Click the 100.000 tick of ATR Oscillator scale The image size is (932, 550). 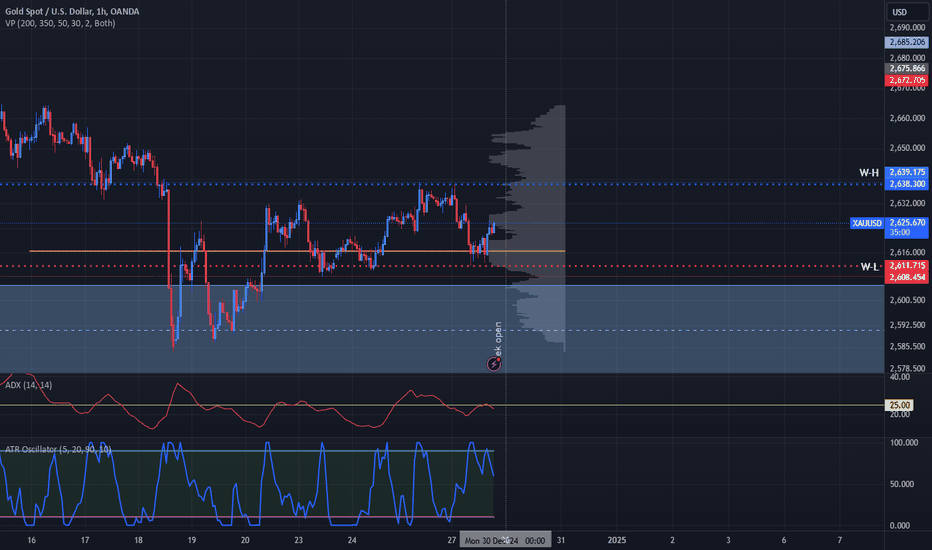[x=903, y=442]
